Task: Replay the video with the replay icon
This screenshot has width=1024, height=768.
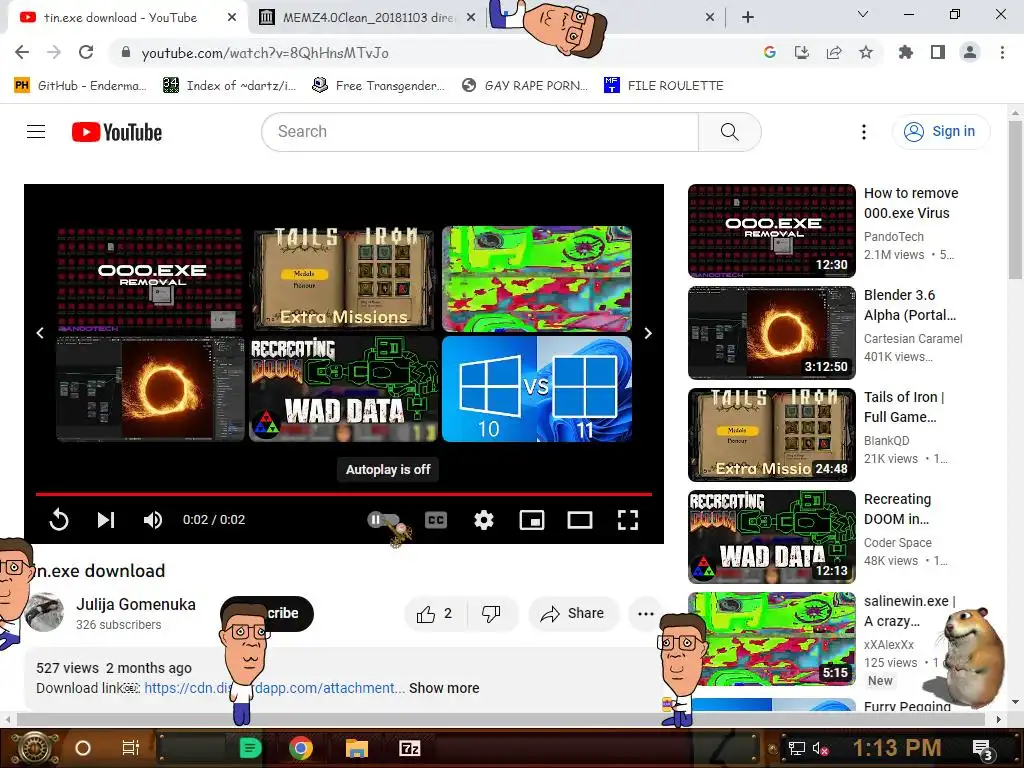Action: (x=59, y=520)
